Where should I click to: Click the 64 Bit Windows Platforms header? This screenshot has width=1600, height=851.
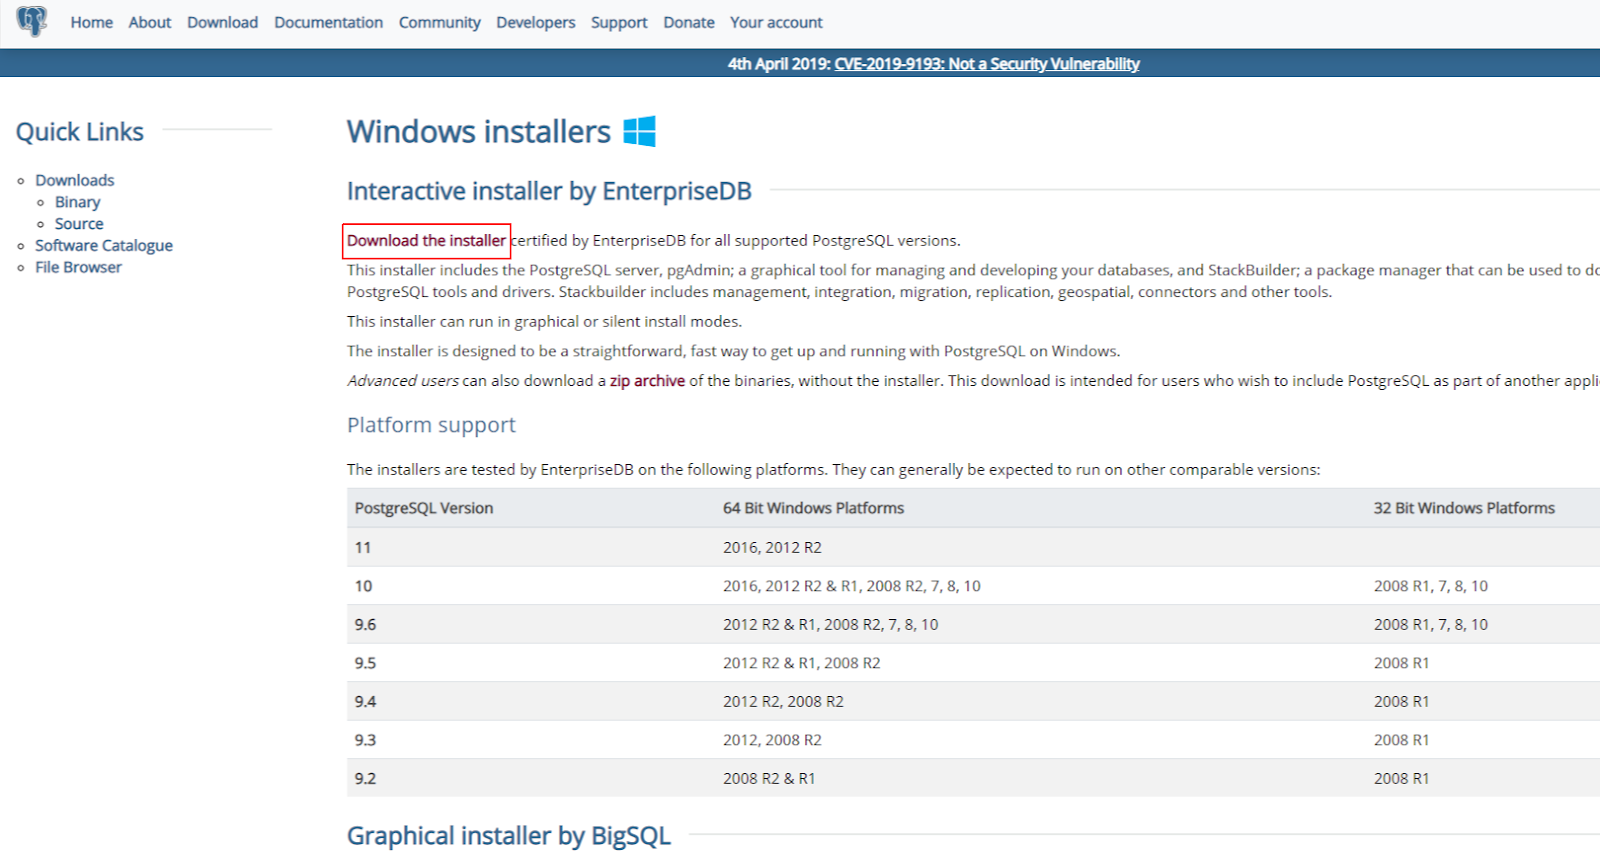click(x=813, y=508)
